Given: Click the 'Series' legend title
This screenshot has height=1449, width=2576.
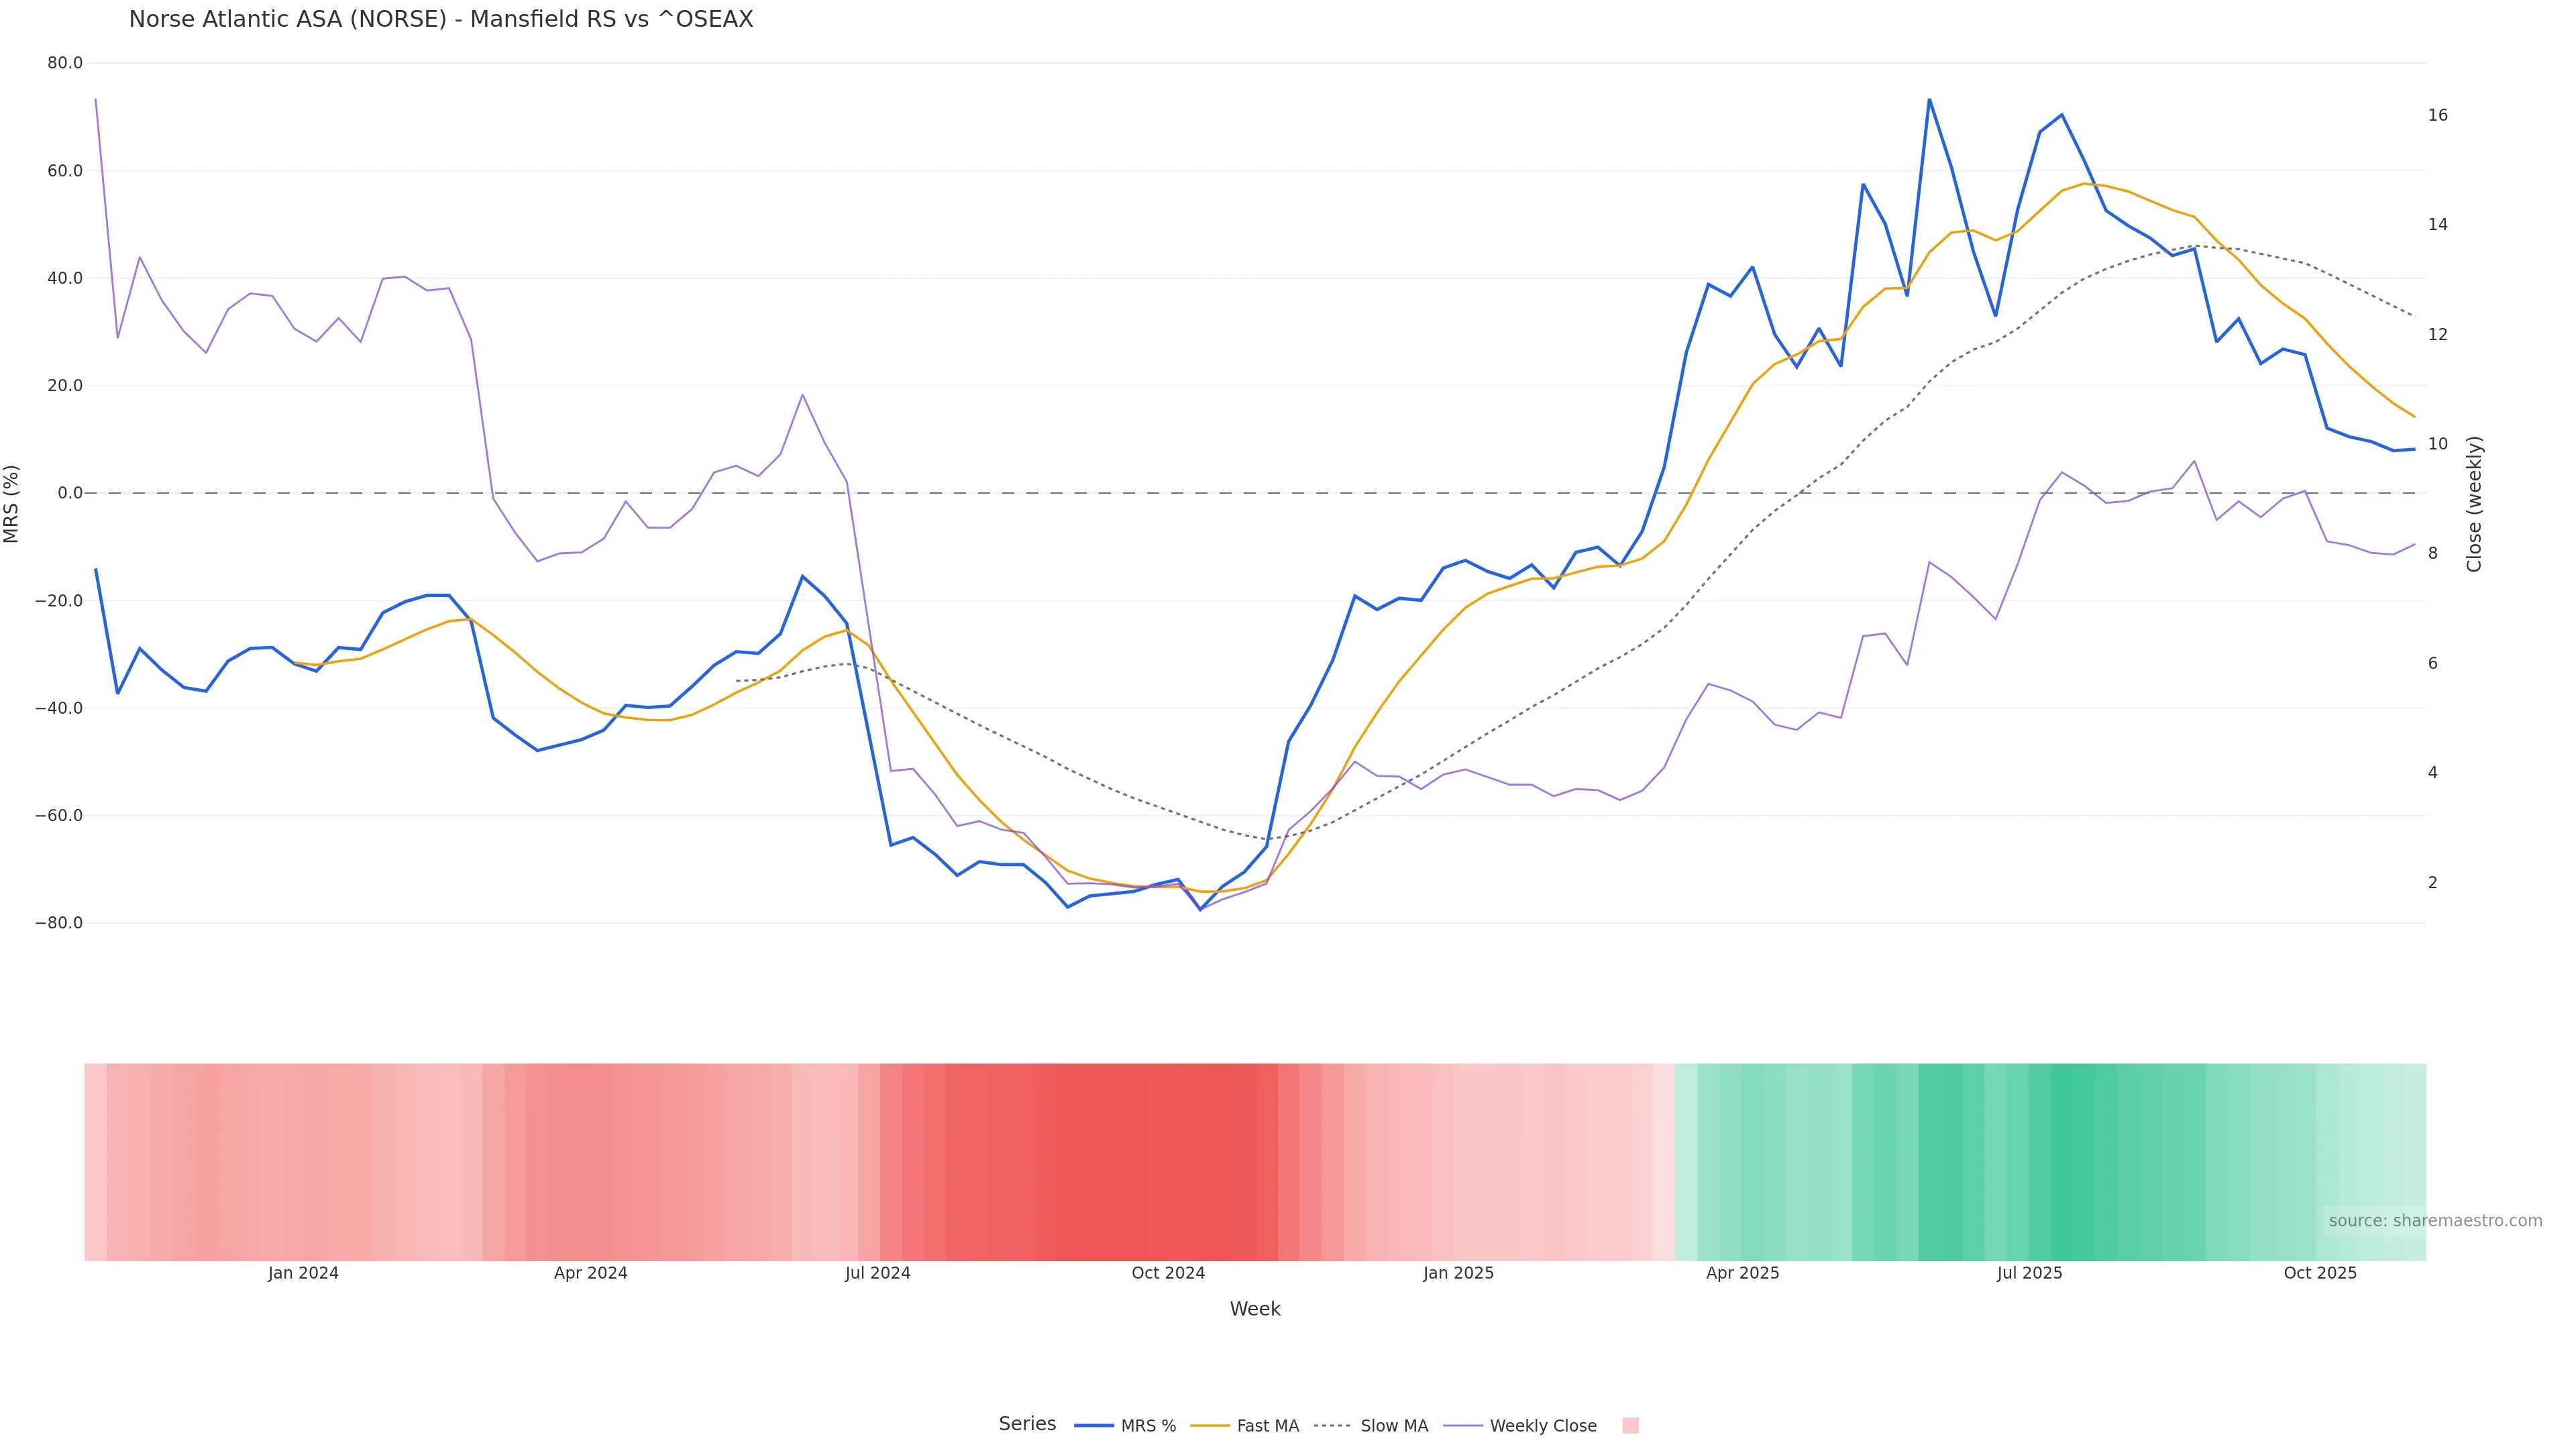Looking at the screenshot, I should [1027, 1423].
